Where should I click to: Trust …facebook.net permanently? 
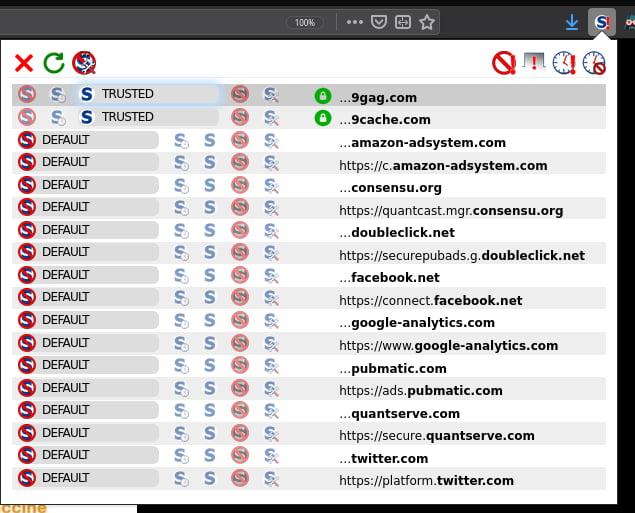(x=209, y=275)
